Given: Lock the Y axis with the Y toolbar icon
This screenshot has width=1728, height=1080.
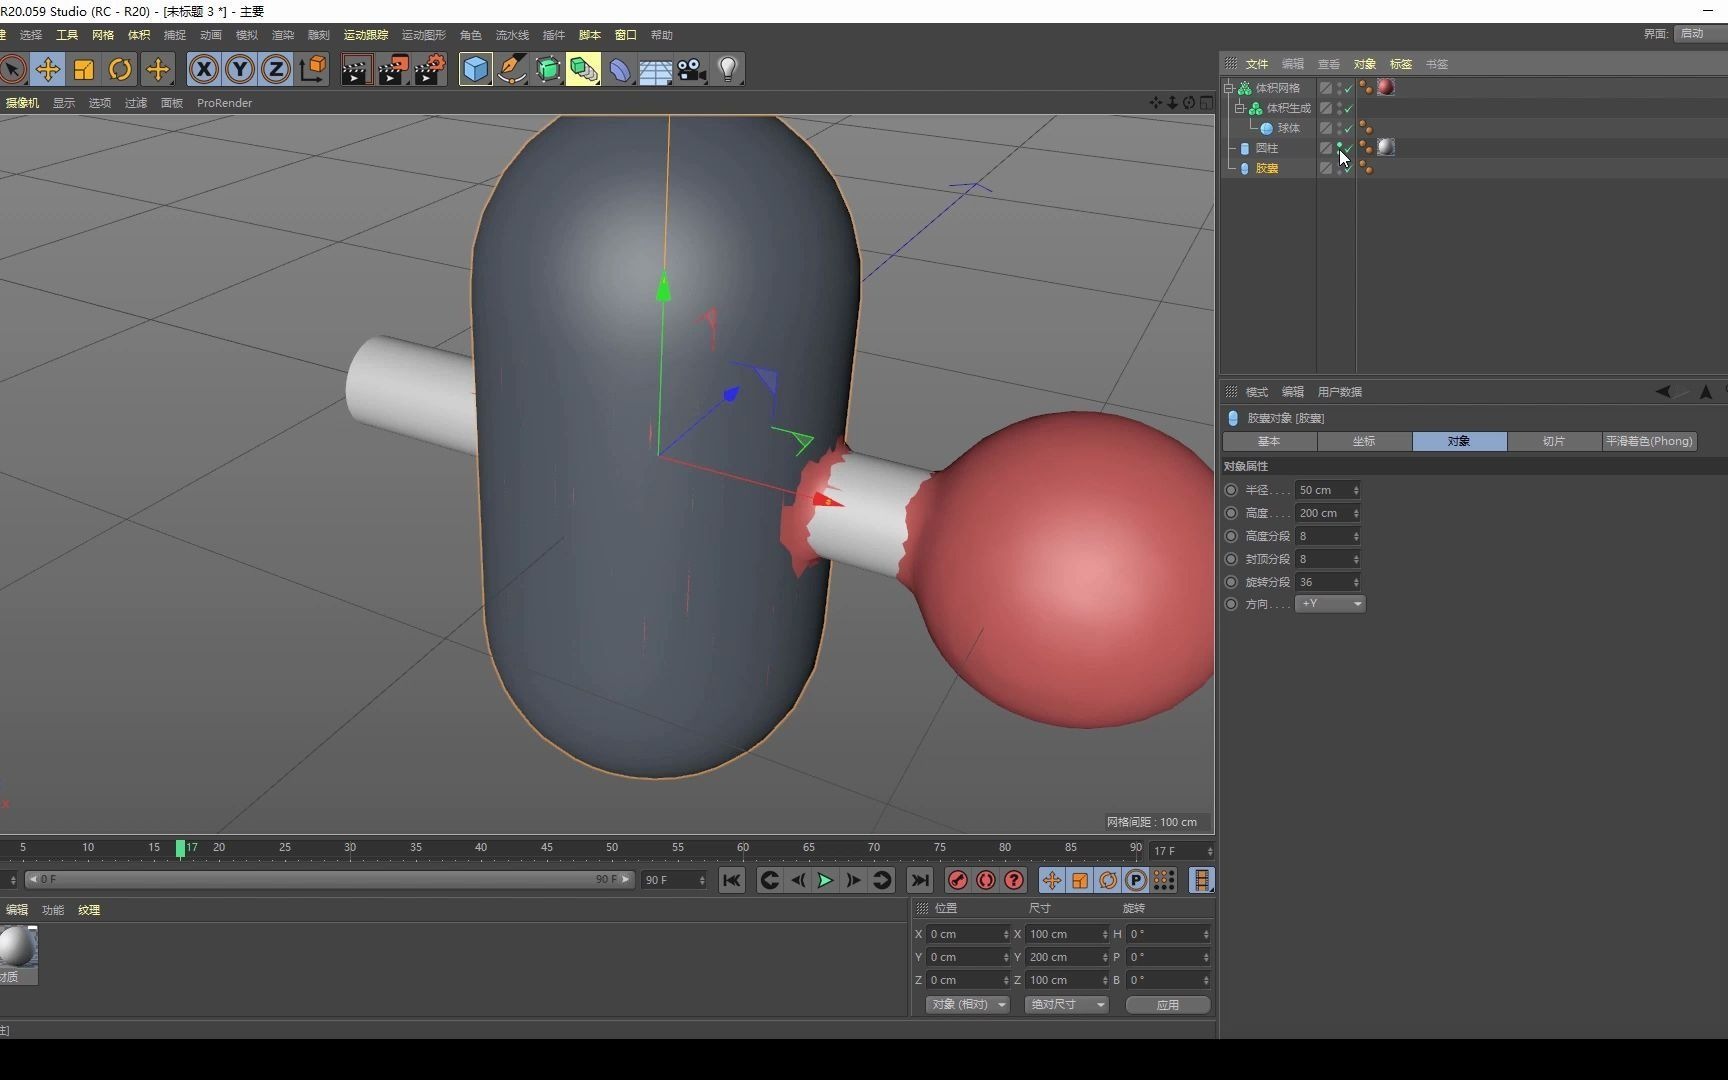Looking at the screenshot, I should tap(240, 69).
